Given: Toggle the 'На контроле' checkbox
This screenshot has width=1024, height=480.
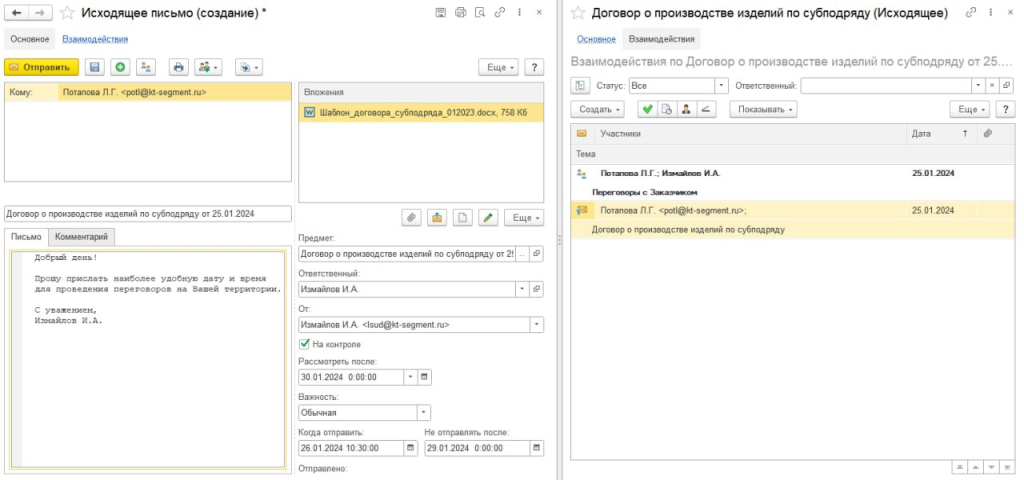Looking at the screenshot, I should click(306, 344).
